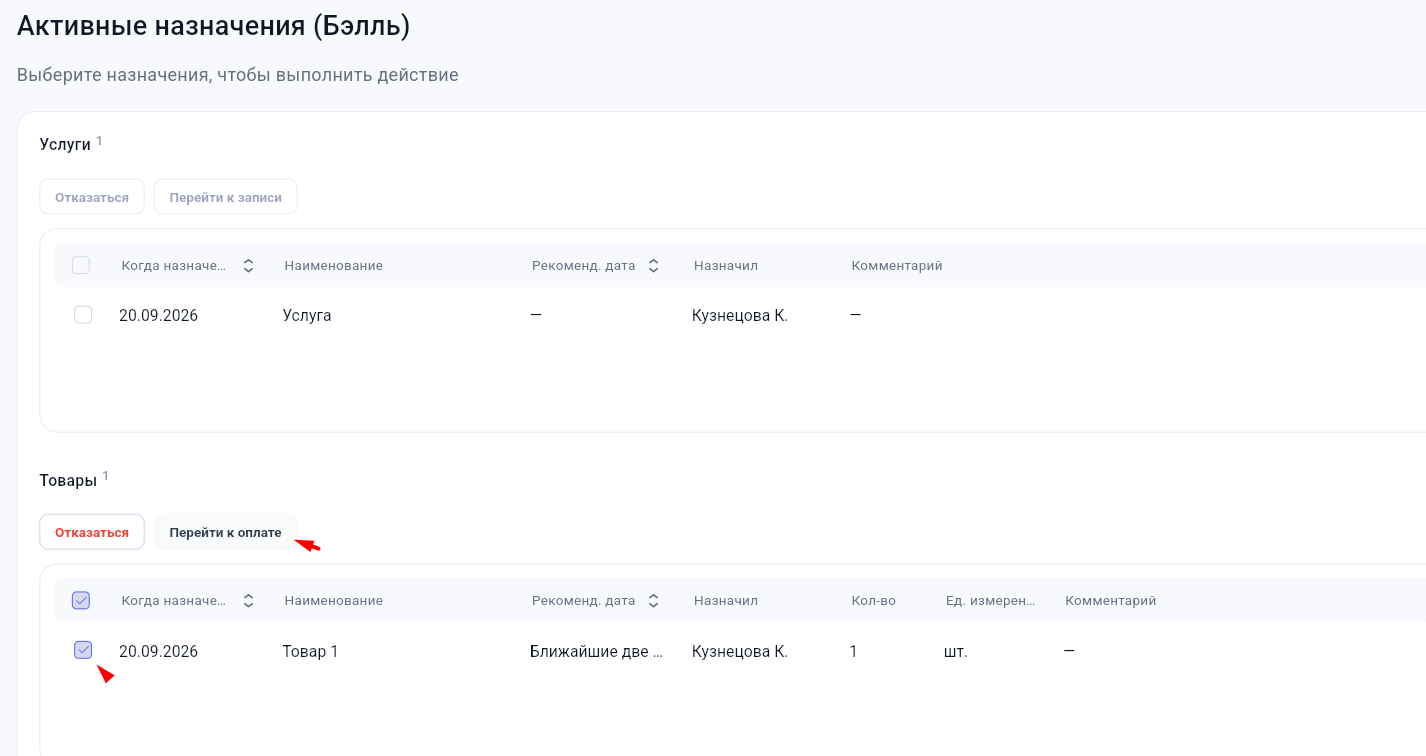Click the "Активные назначения (Бэлль)" page heading

(x=214, y=27)
